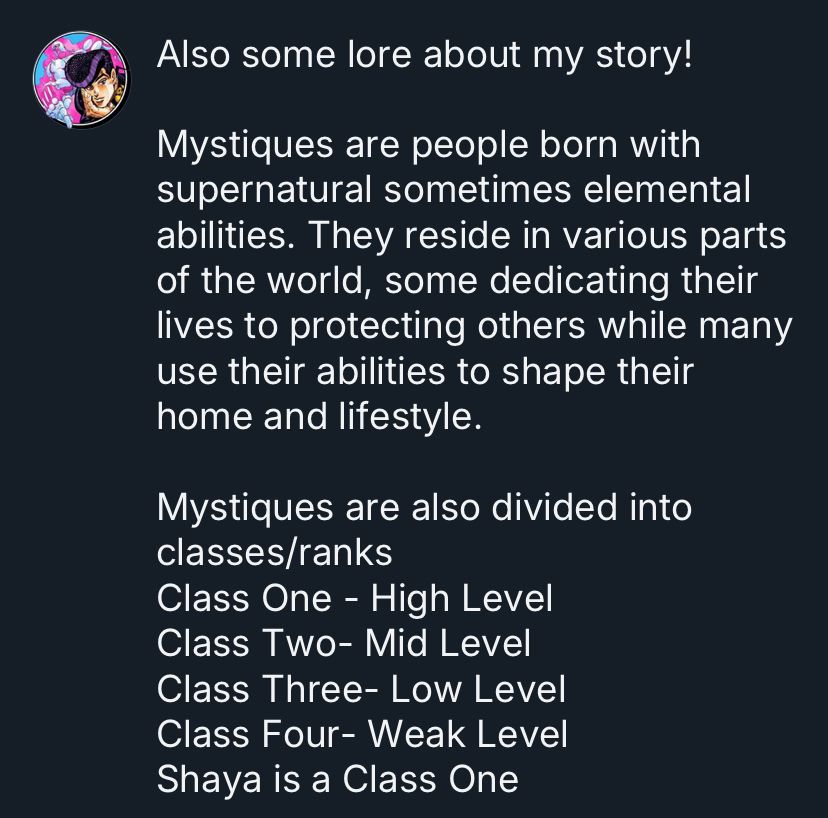
Task: Tap the word "lifestyle."
Action: point(410,418)
